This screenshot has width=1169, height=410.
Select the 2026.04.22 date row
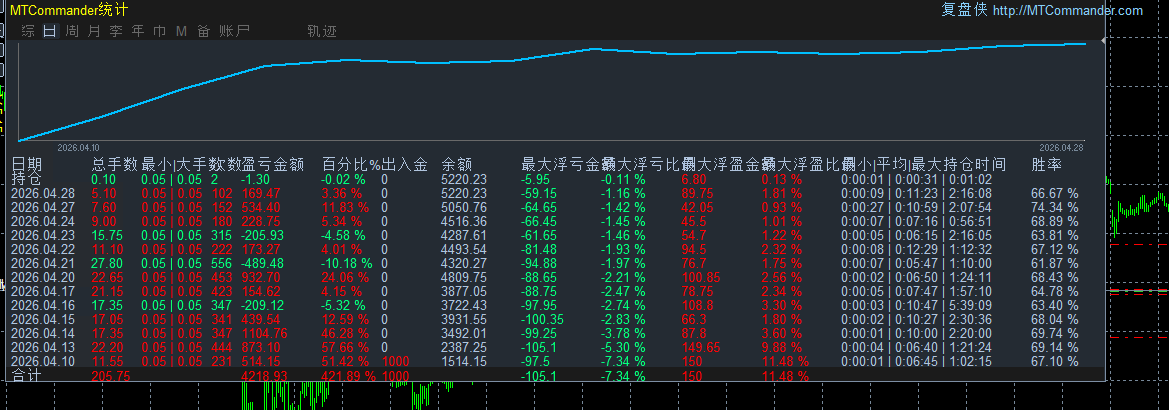[44, 249]
